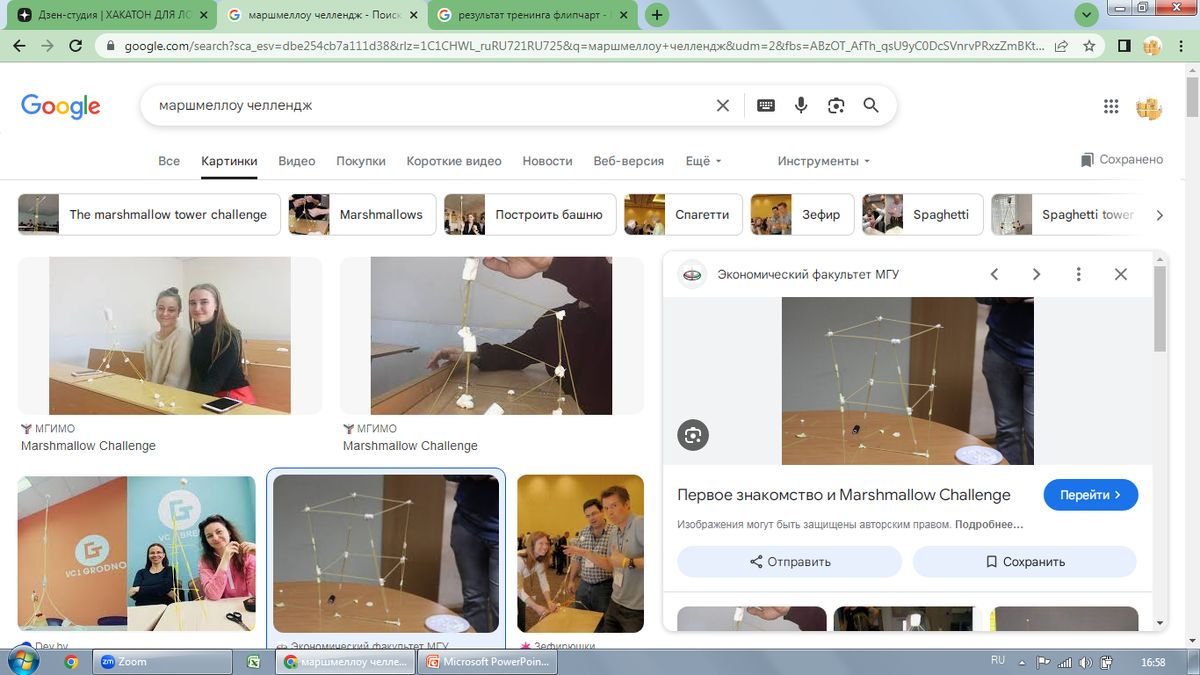Image resolution: width=1200 pixels, height=675 pixels.
Task: Select the Marshmallows suggestion chip
Action: (x=362, y=215)
